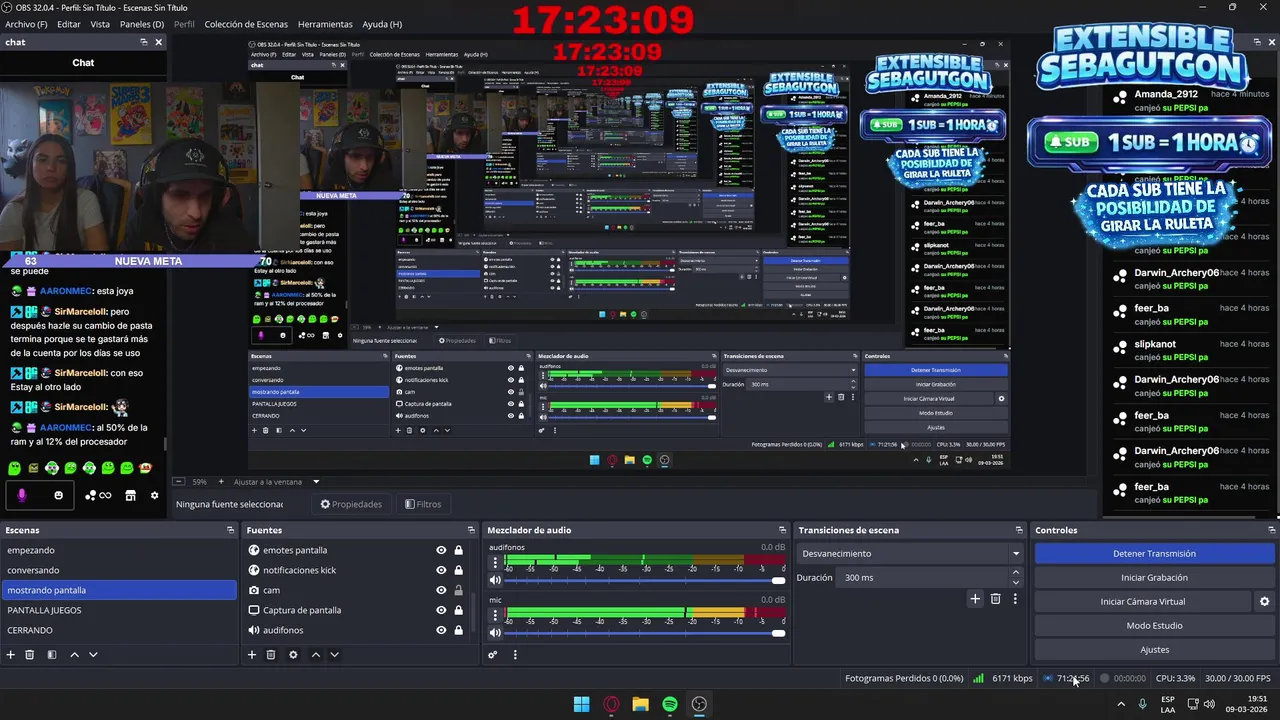Open the Paneles menu
Viewport: 1280px width, 720px height.
pyautogui.click(x=142, y=24)
